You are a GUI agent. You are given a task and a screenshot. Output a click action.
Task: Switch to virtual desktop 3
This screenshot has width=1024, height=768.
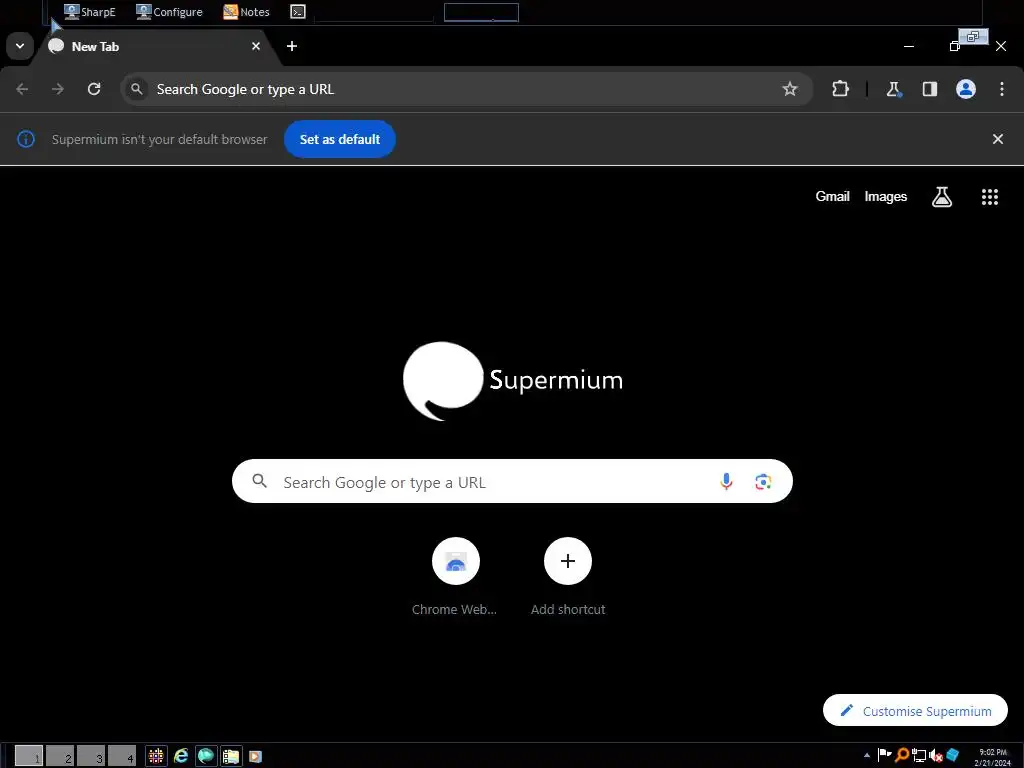[x=91, y=756]
